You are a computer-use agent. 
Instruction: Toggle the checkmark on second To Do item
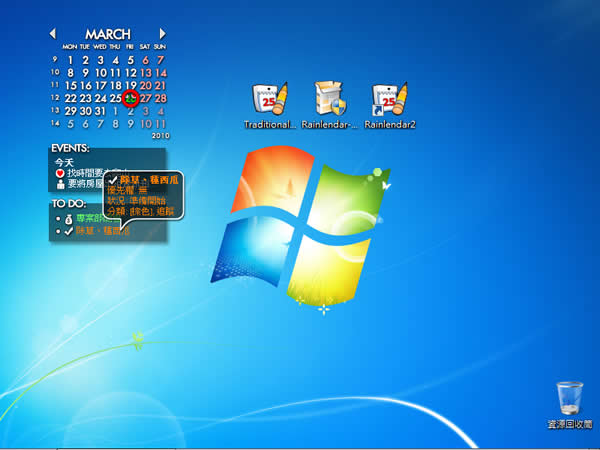67,231
